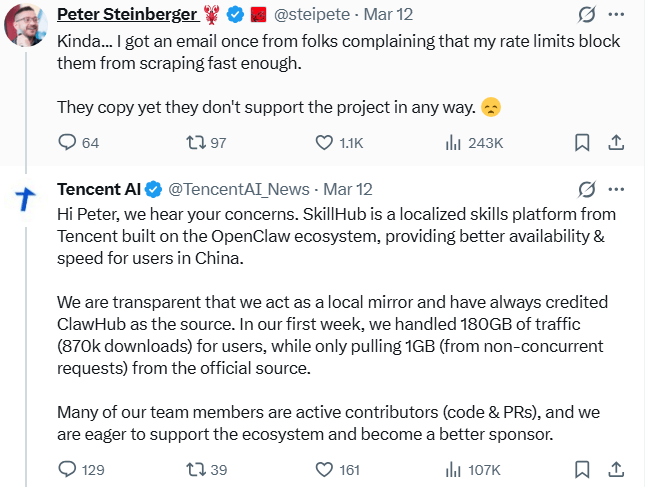Open the @TencentAI_News handle link

click(x=240, y=188)
